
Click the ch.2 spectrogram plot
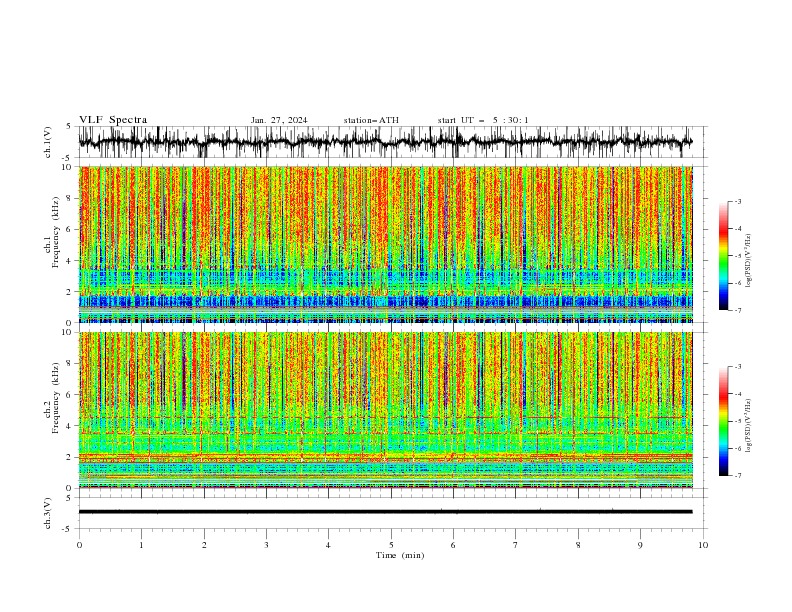386,410
